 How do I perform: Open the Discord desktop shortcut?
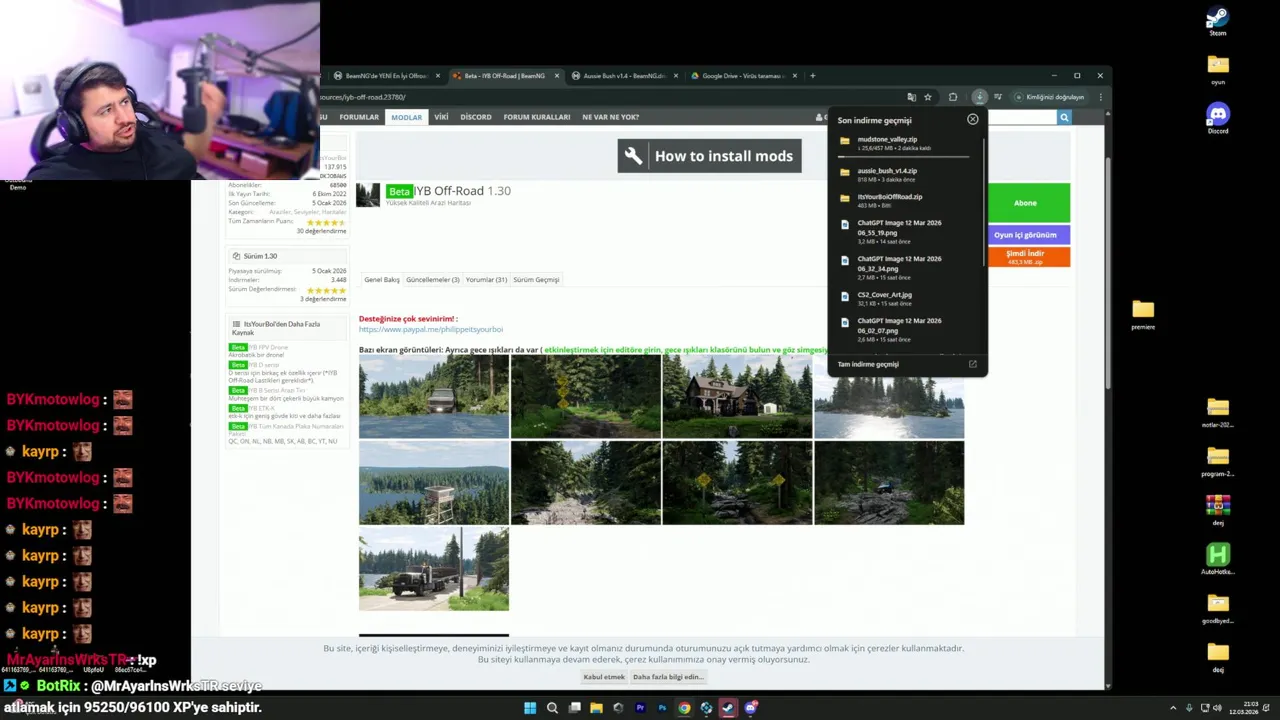point(1217,118)
